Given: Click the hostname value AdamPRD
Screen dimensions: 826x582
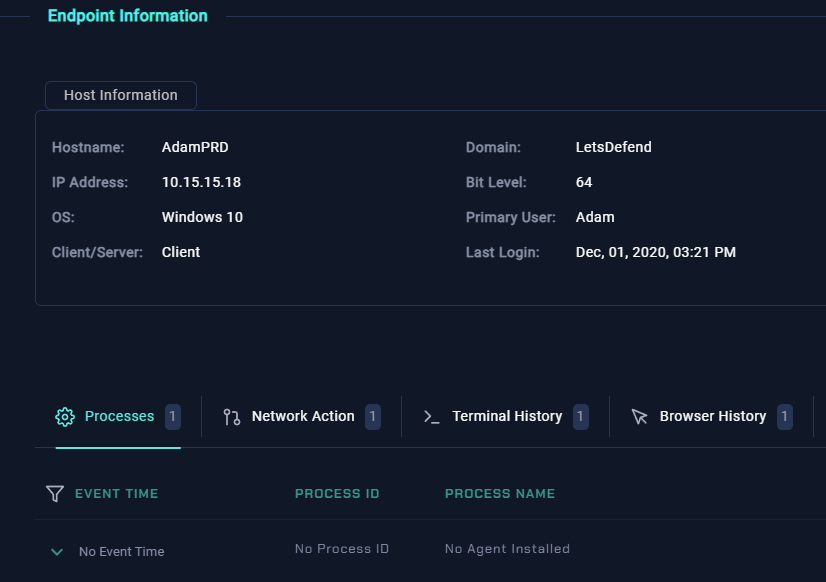Looking at the screenshot, I should [195, 147].
